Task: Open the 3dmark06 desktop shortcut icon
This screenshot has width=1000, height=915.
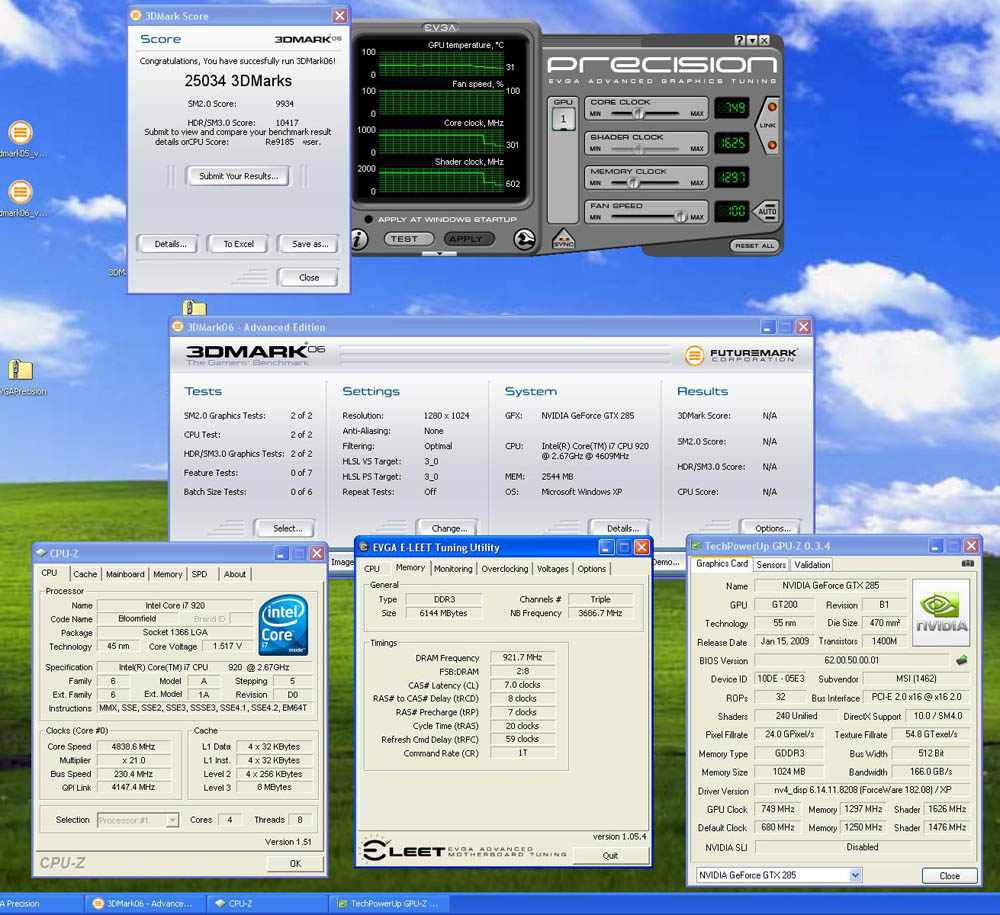Action: 20,192
